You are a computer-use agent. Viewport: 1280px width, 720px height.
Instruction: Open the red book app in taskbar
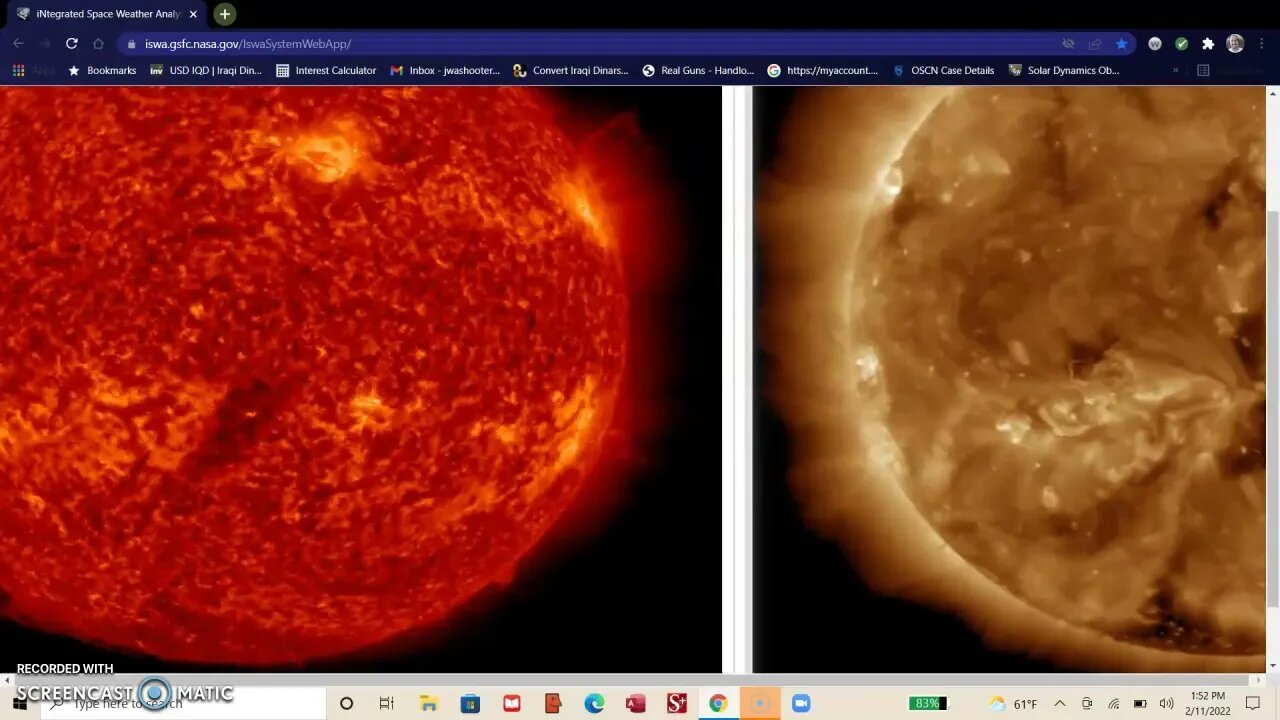pyautogui.click(x=512, y=704)
